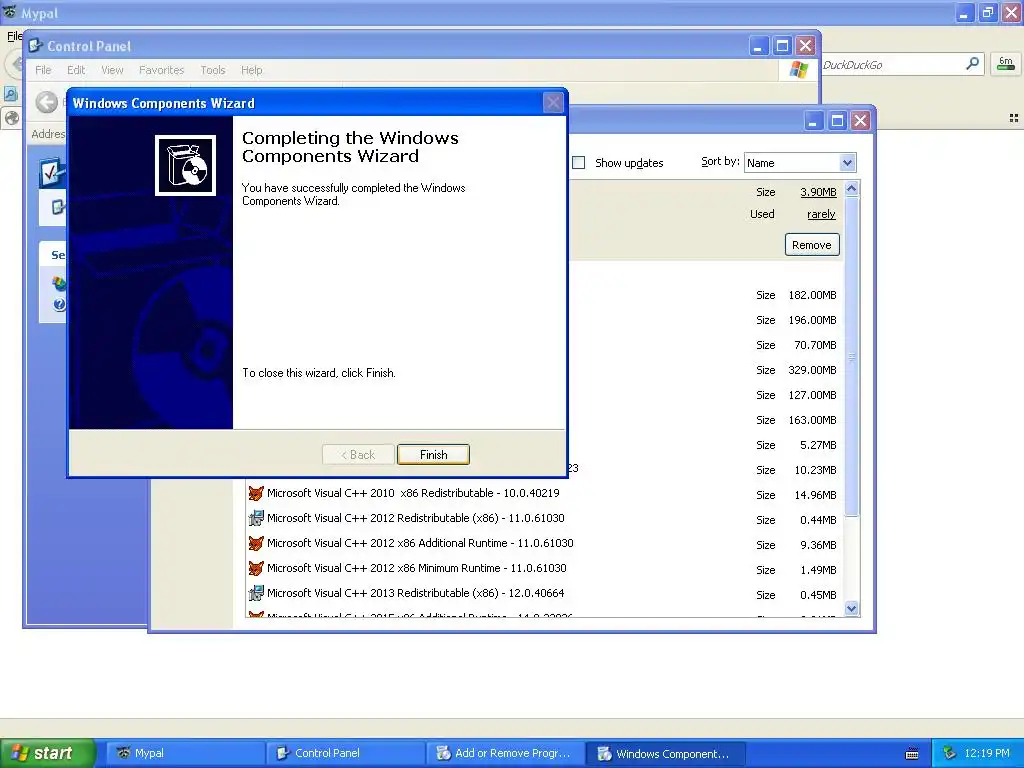The height and width of the screenshot is (768, 1024).
Task: Minimize the Control Panel window
Action: click(758, 46)
